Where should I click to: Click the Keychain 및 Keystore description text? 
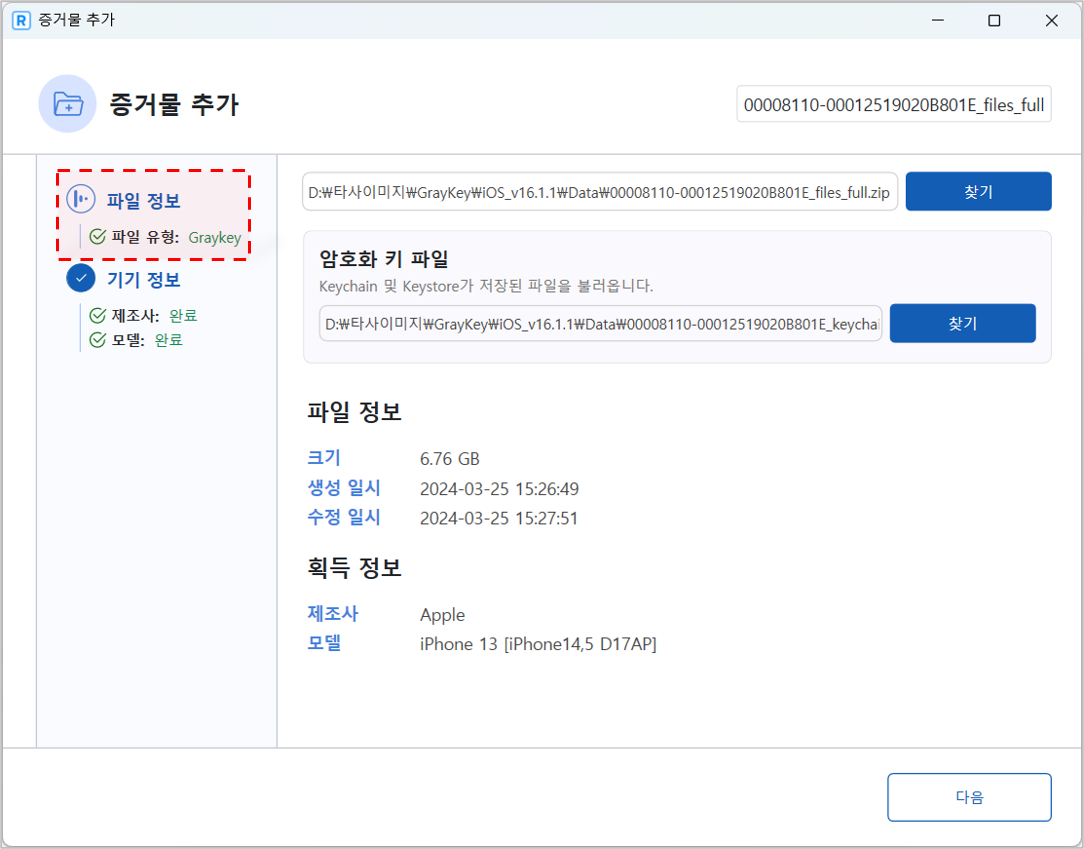click(485, 286)
